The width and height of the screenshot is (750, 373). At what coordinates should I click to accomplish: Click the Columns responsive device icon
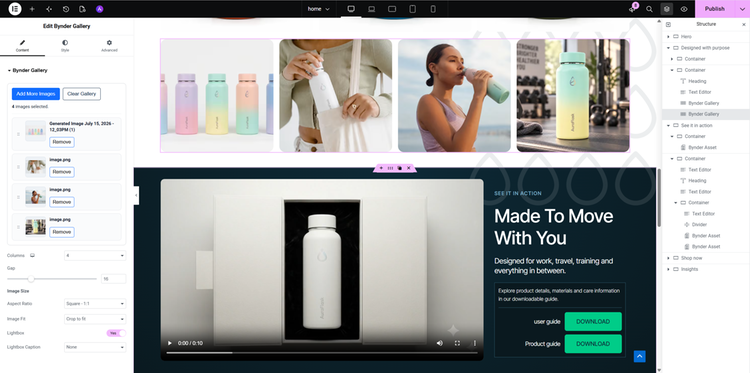tap(33, 256)
